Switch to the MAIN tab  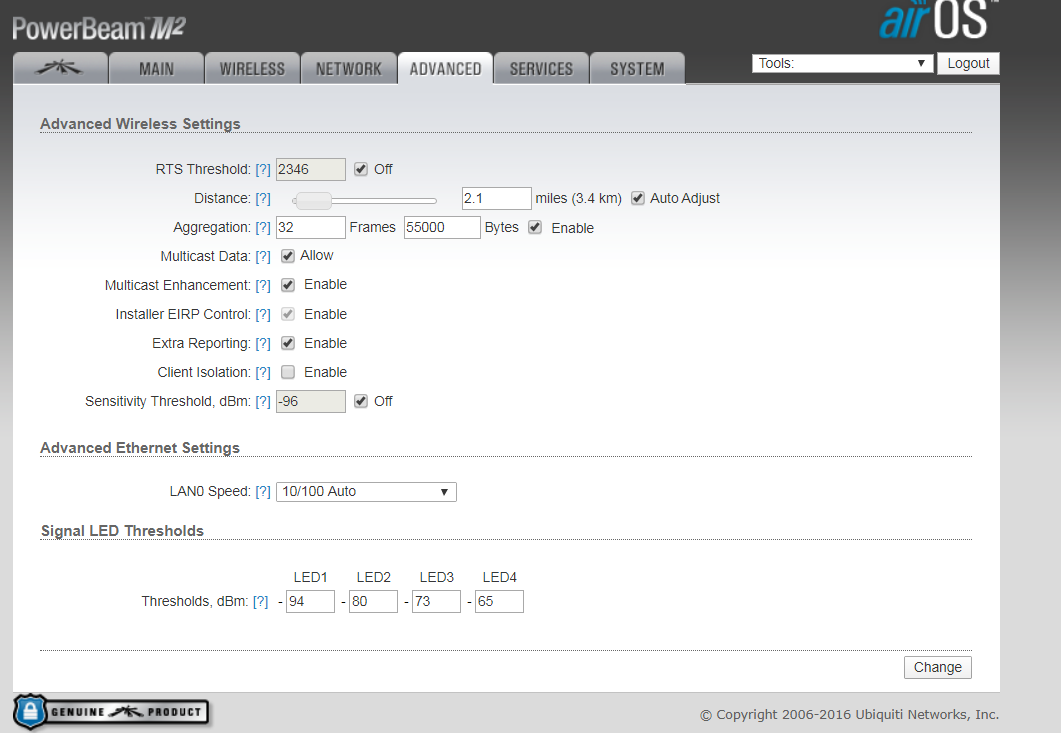coord(156,68)
